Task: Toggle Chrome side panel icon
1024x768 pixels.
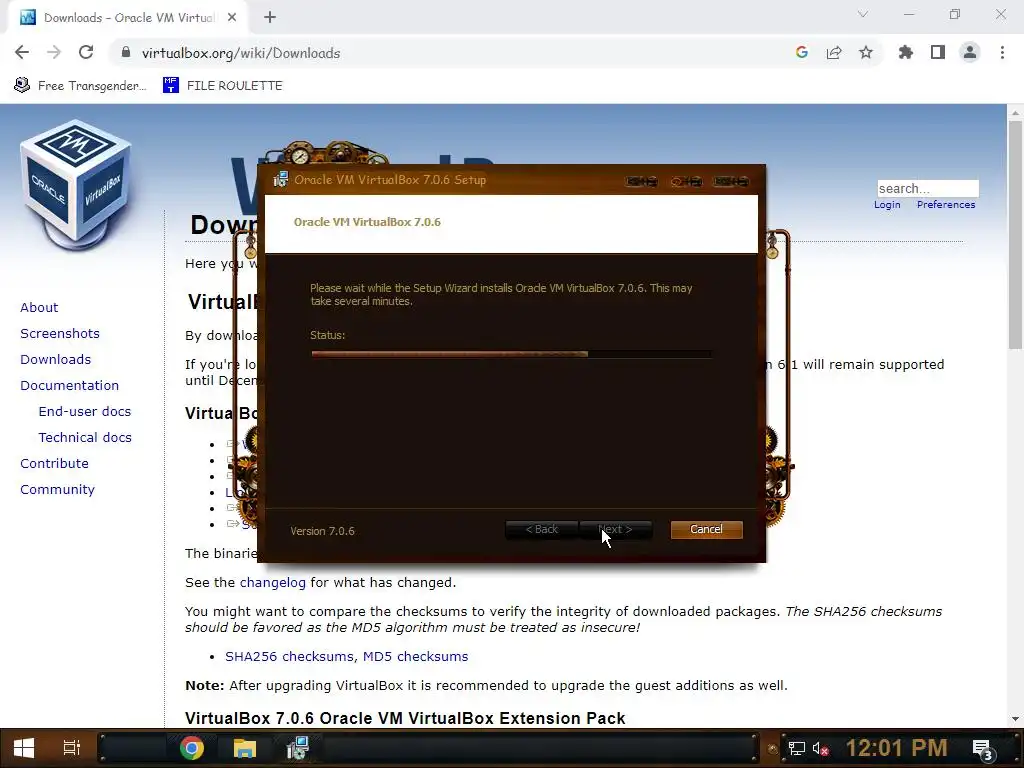Action: point(938,53)
